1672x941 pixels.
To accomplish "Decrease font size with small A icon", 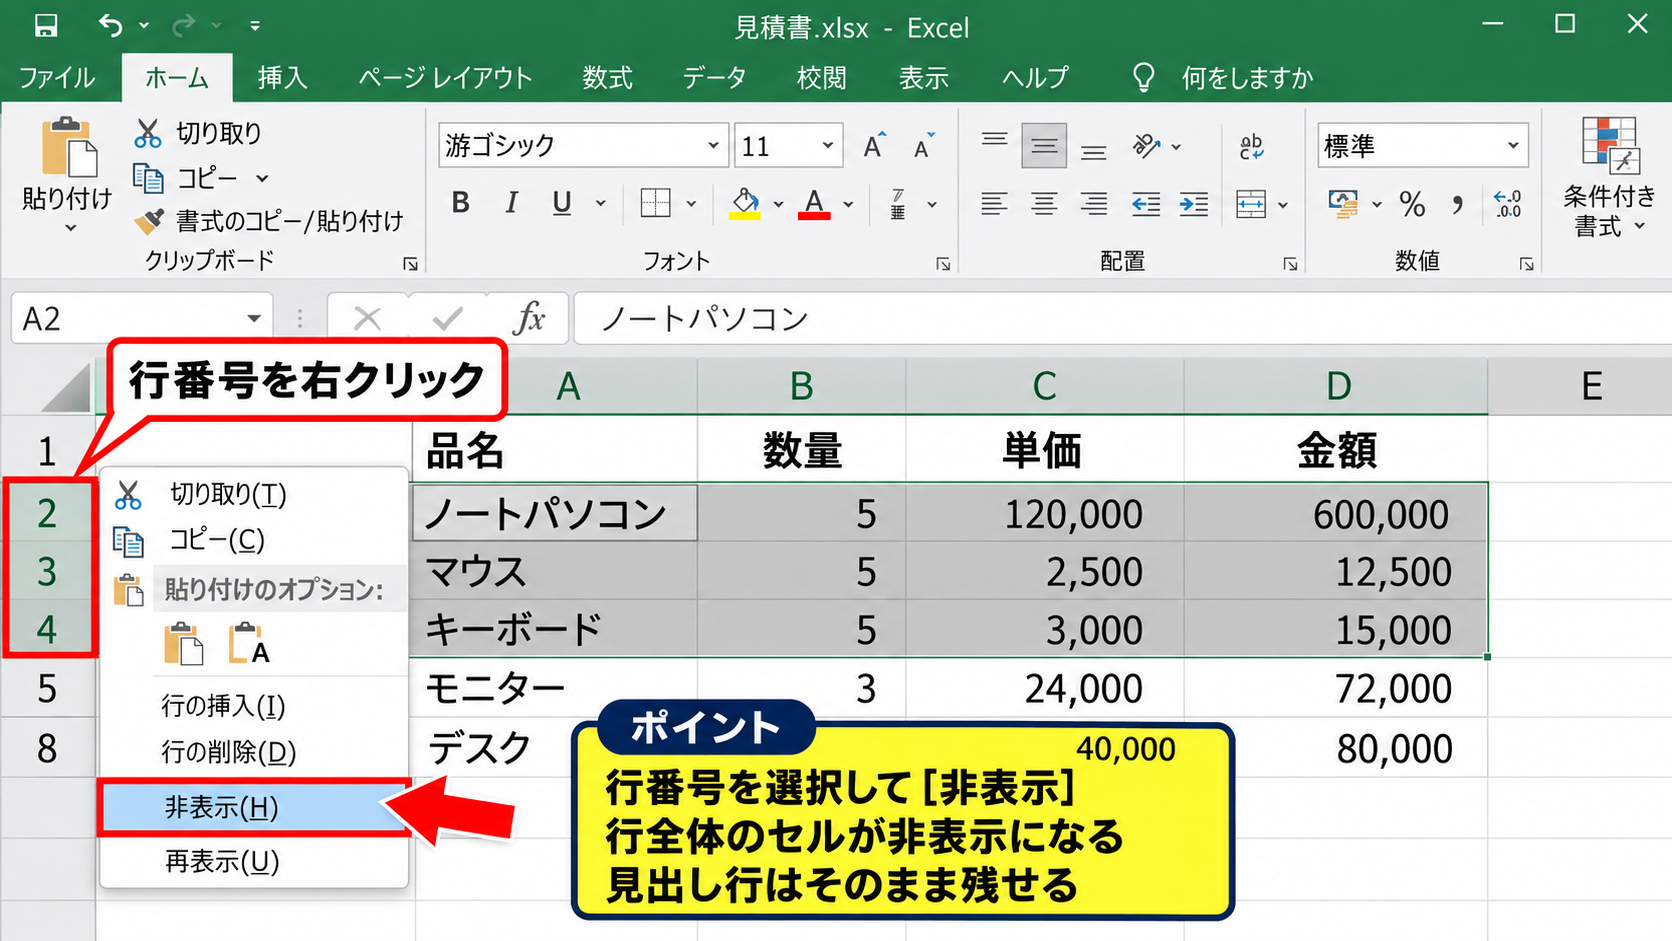I will click(923, 146).
